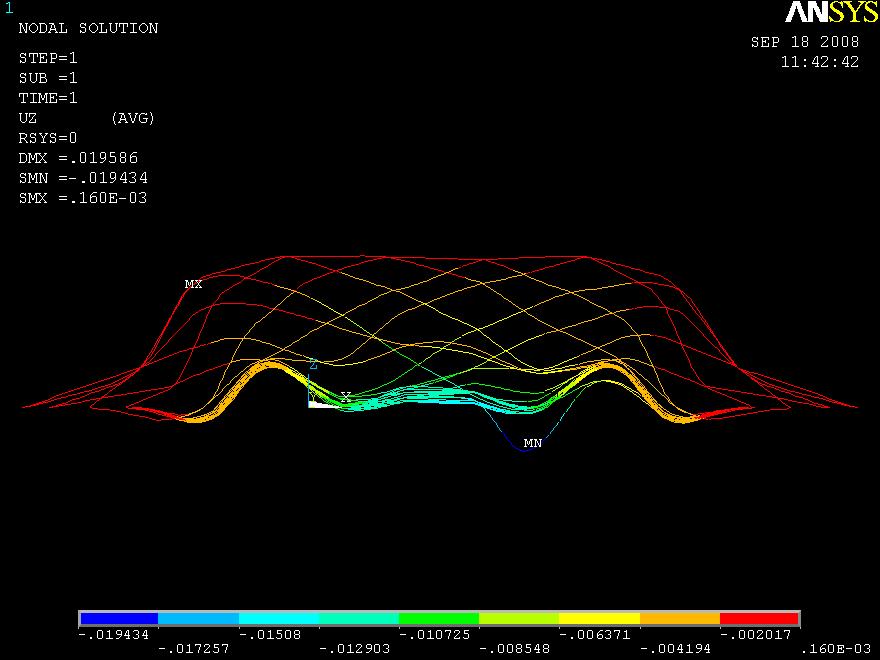Click the SMN =-.019434 value
The image size is (880, 660).
(83, 178)
